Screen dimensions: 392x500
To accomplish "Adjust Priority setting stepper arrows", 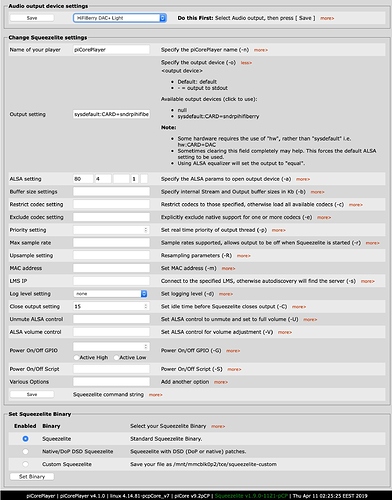I will [146, 230].
